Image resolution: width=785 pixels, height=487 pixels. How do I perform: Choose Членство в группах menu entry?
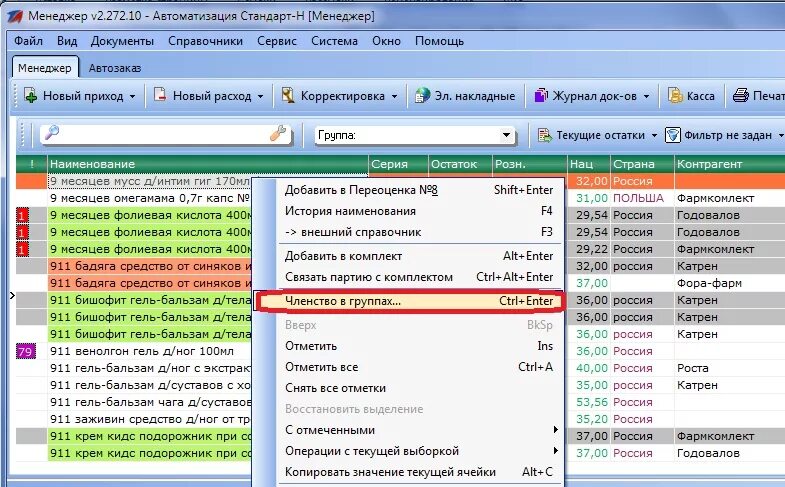click(410, 301)
